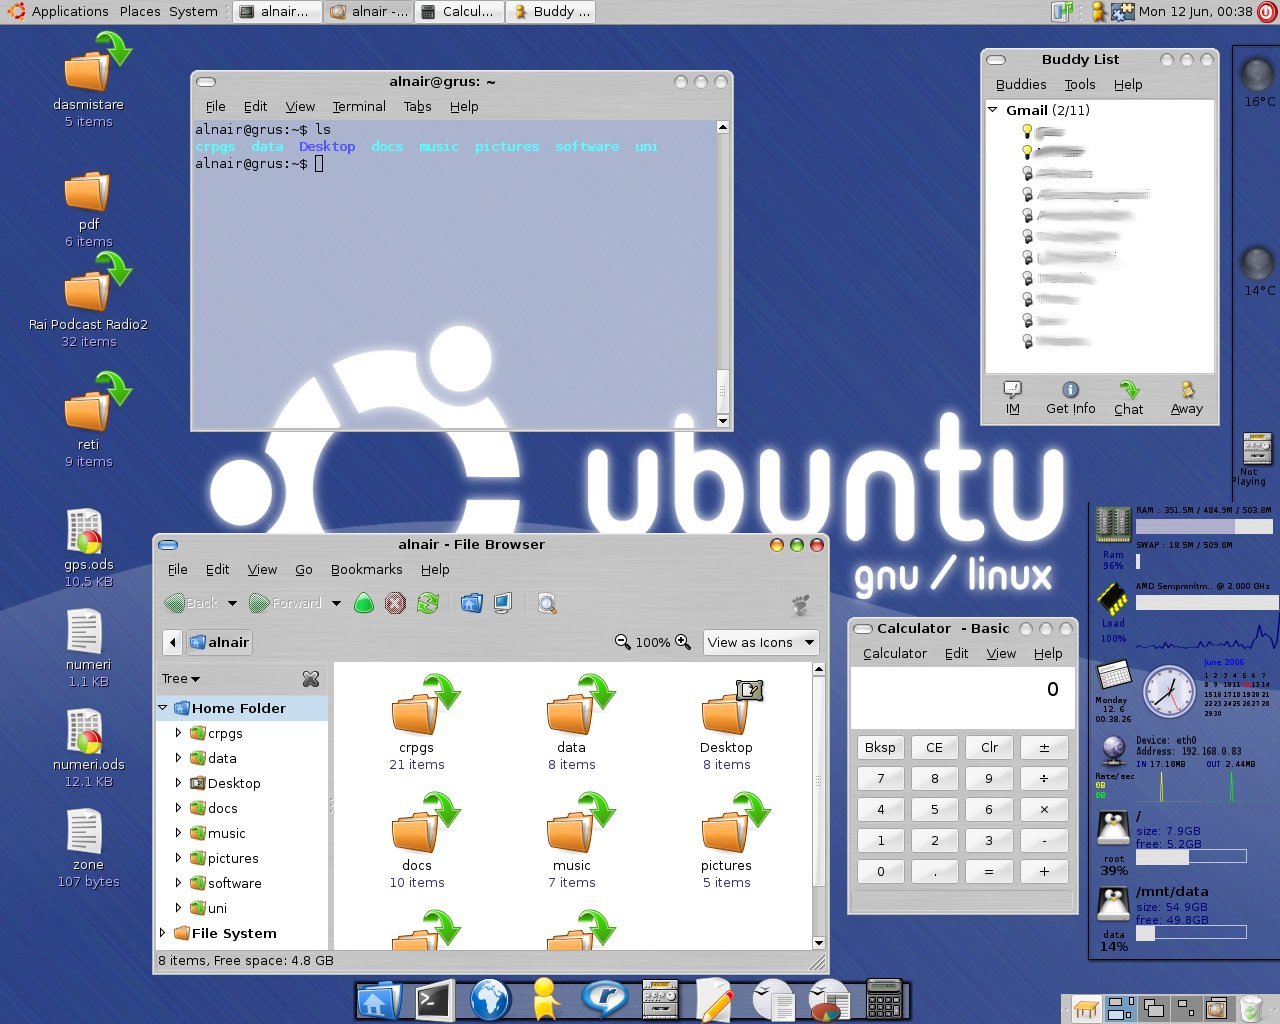Screen dimensions: 1280x1024
Task: Expand the music node in the tree
Action: 179,833
